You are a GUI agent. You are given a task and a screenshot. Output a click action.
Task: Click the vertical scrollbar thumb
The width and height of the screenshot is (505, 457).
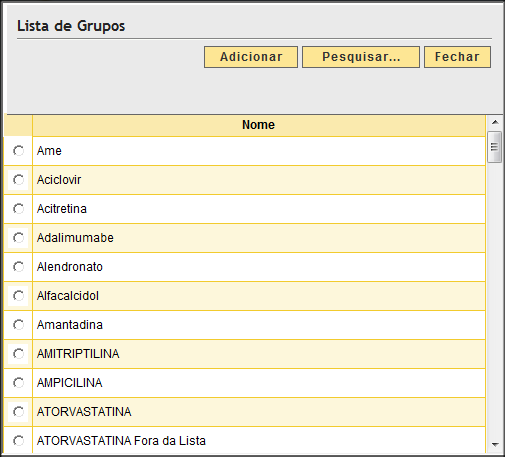tap(494, 147)
